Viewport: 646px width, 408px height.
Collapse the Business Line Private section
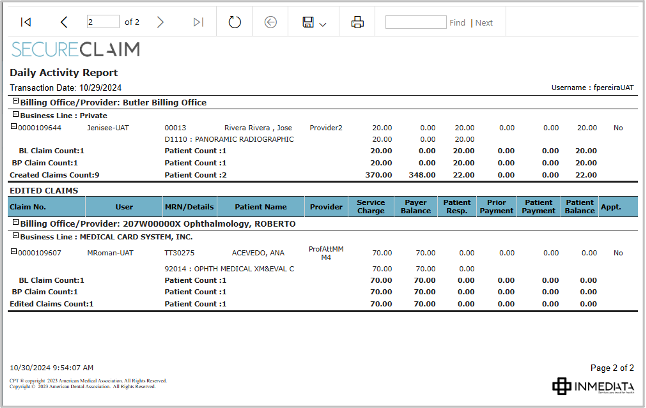(x=14, y=115)
